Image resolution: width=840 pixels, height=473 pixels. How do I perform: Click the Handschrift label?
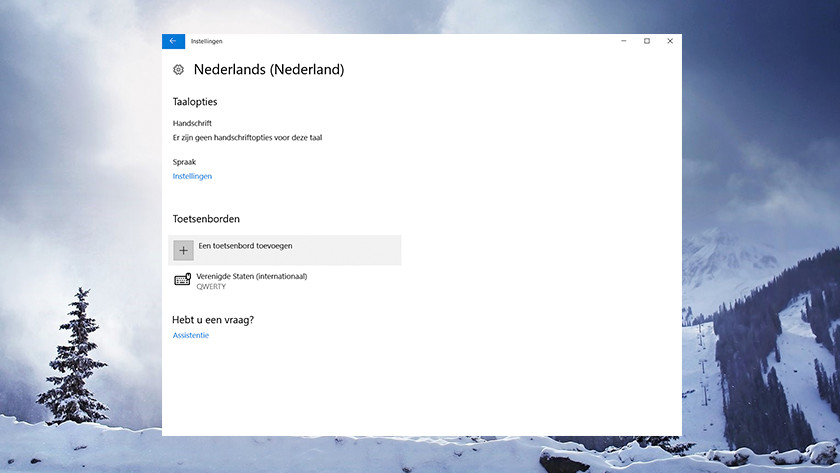192,123
